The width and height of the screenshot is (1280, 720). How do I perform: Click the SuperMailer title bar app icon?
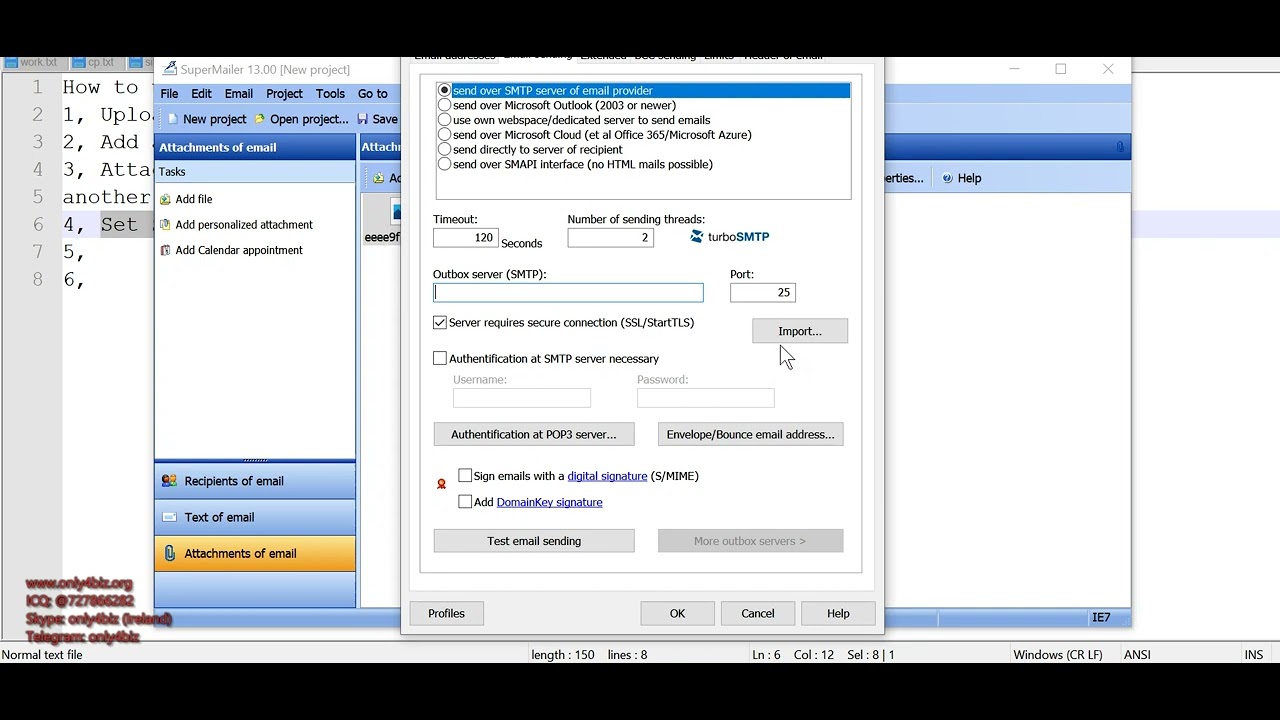(x=170, y=69)
